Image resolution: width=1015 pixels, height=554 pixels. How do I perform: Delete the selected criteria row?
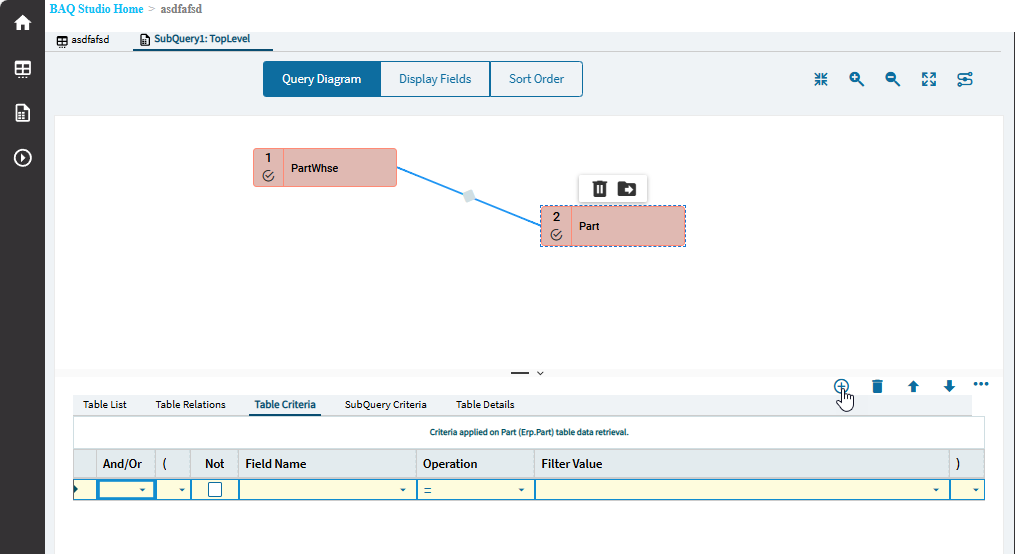point(877,386)
